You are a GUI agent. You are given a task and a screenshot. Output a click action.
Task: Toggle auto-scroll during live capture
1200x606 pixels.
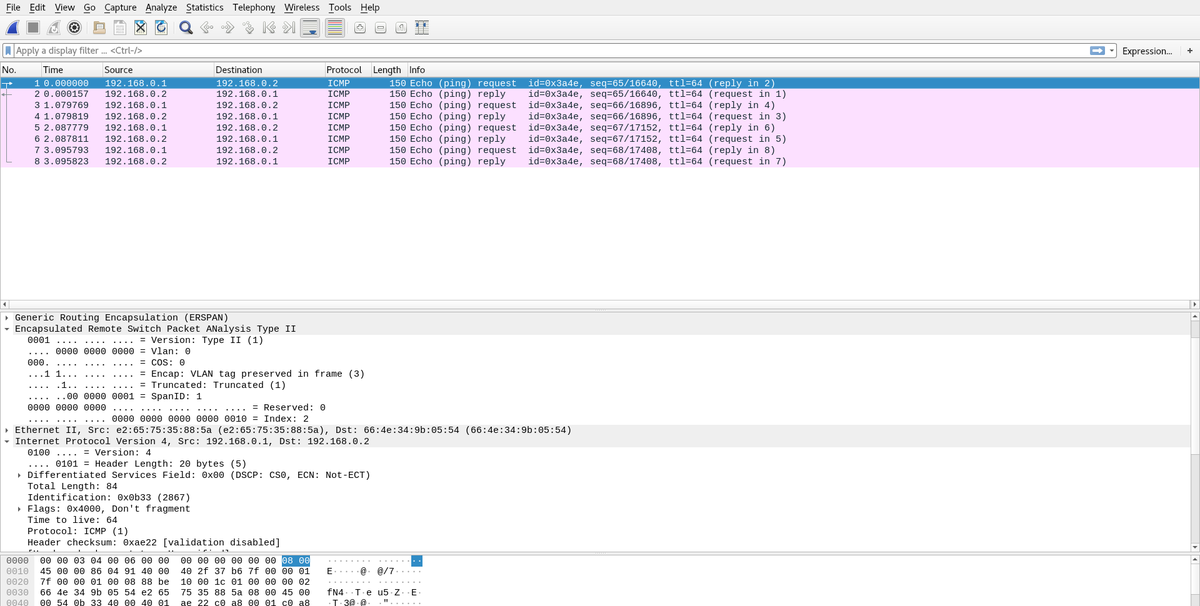coord(310,28)
